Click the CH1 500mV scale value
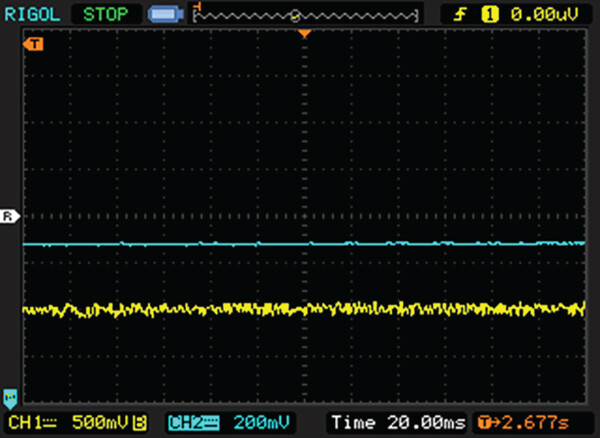 pos(99,423)
